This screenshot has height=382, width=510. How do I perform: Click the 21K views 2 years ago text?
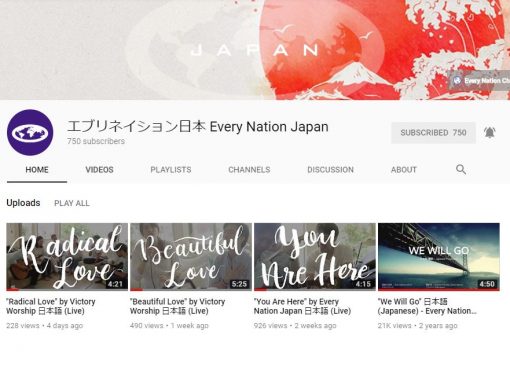click(418, 326)
